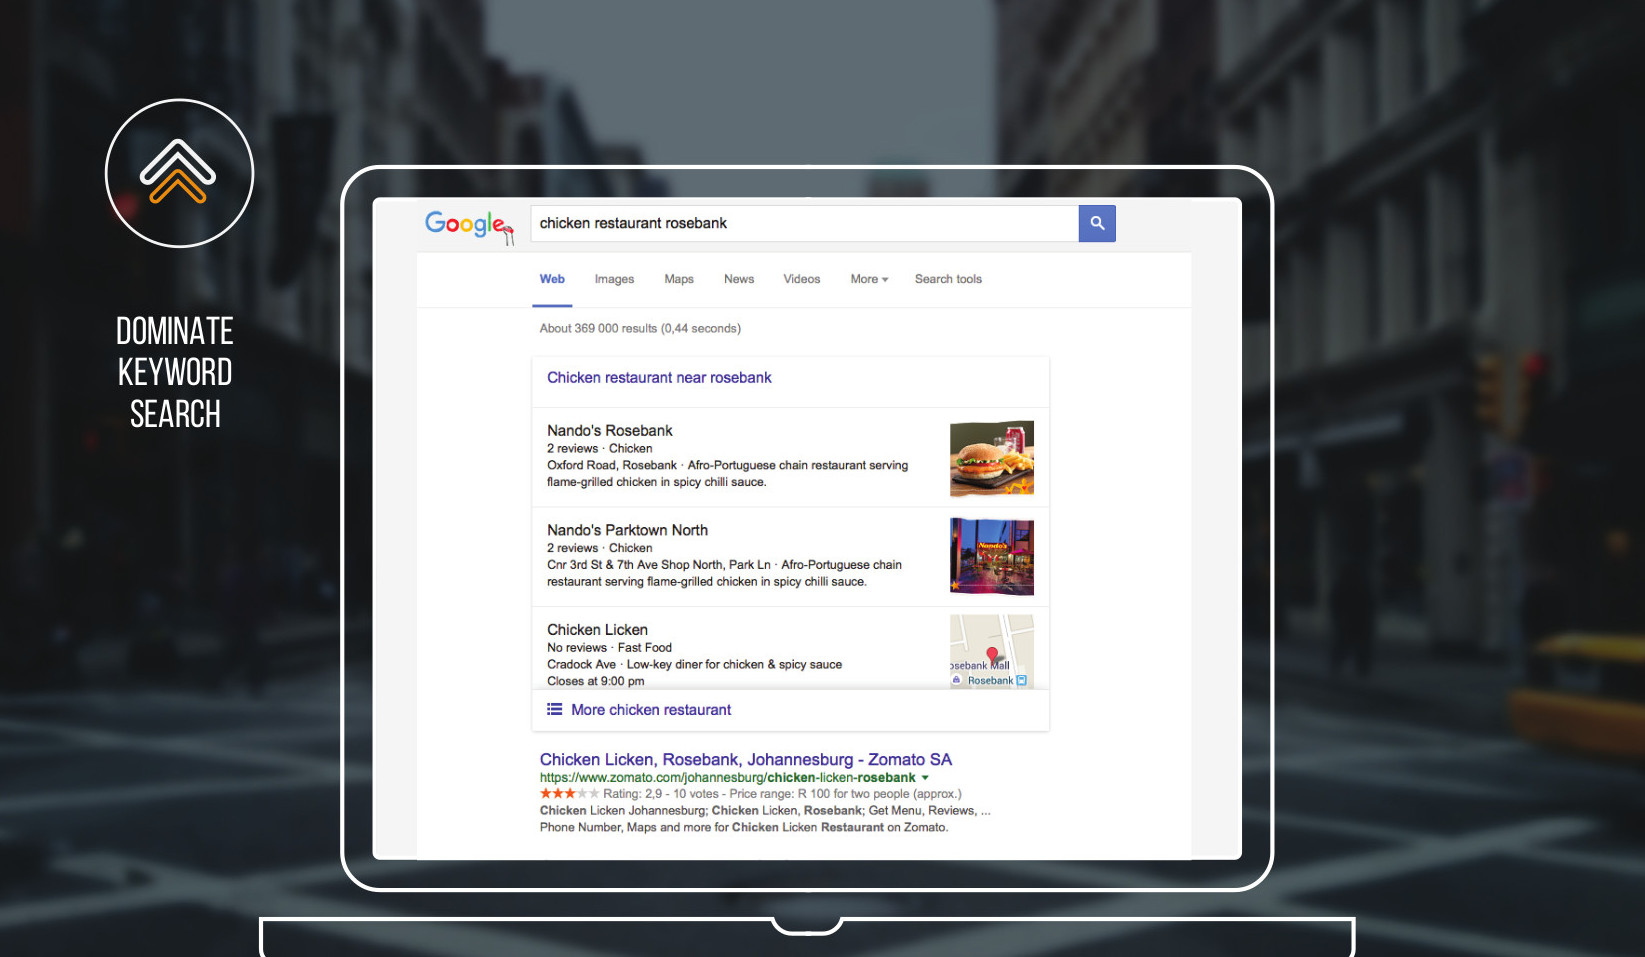Switch to the Maps tab
This screenshot has height=957, width=1645.
(x=678, y=279)
